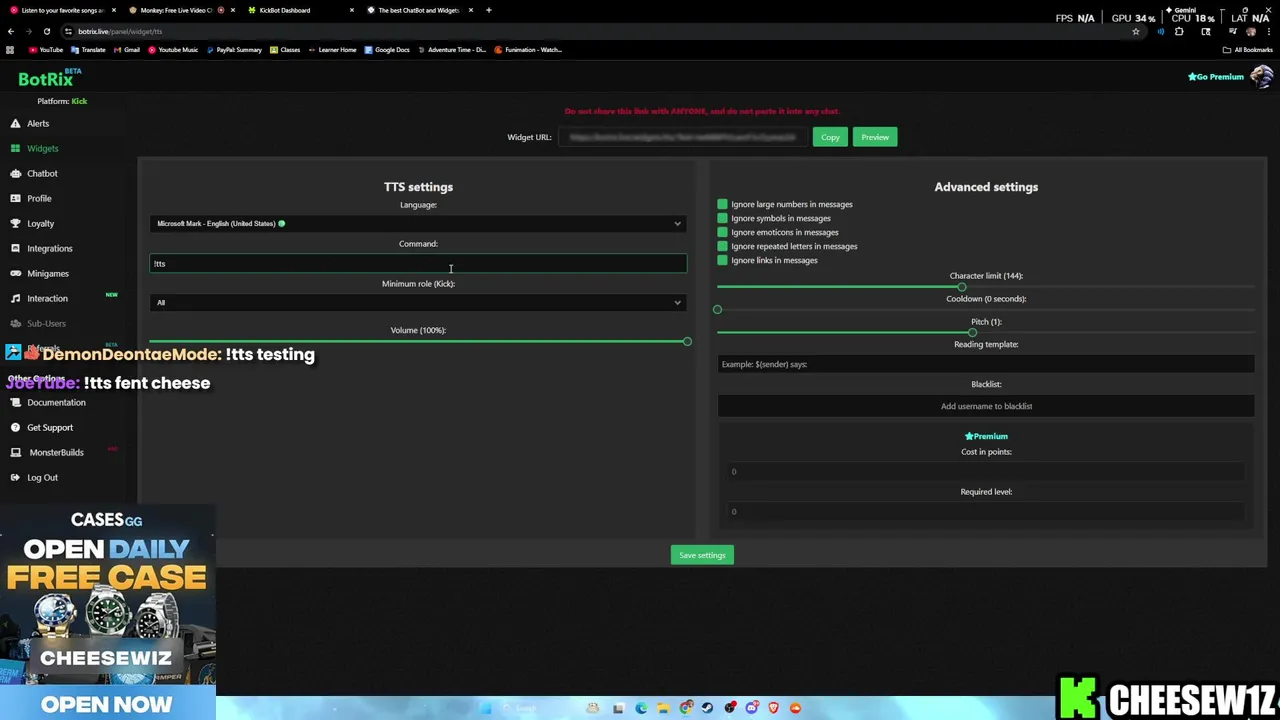
Task: Open the Google Docs bookmark
Action: tap(387, 50)
